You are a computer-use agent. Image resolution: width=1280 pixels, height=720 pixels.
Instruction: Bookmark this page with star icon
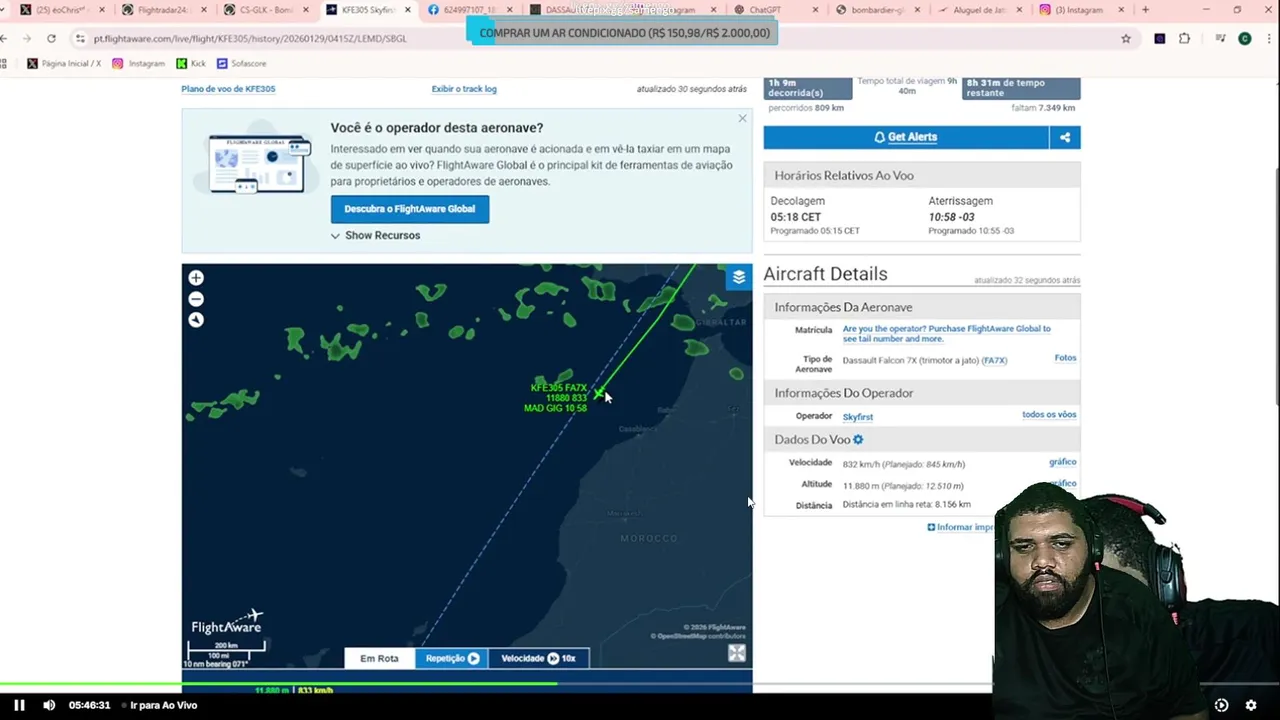pyautogui.click(x=1126, y=38)
